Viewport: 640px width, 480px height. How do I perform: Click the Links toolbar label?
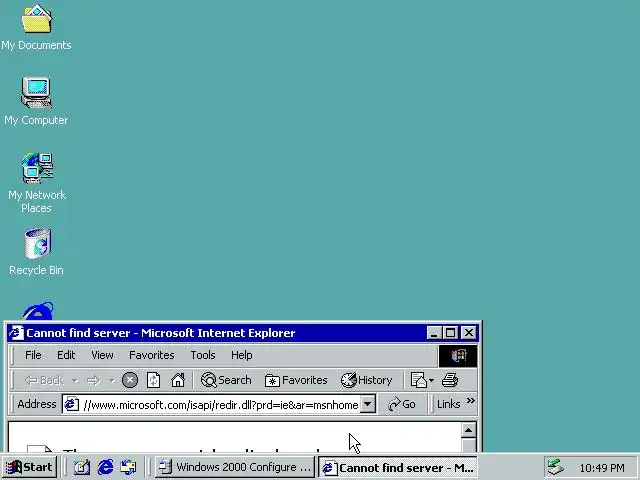(x=448, y=404)
